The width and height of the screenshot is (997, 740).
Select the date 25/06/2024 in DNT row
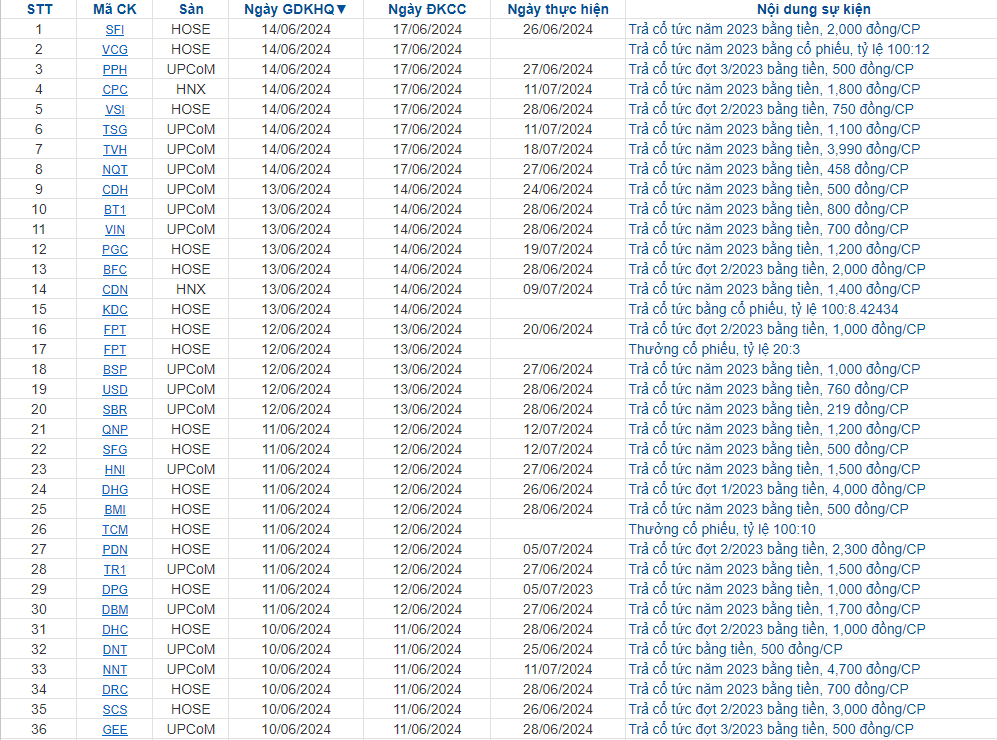tap(558, 649)
